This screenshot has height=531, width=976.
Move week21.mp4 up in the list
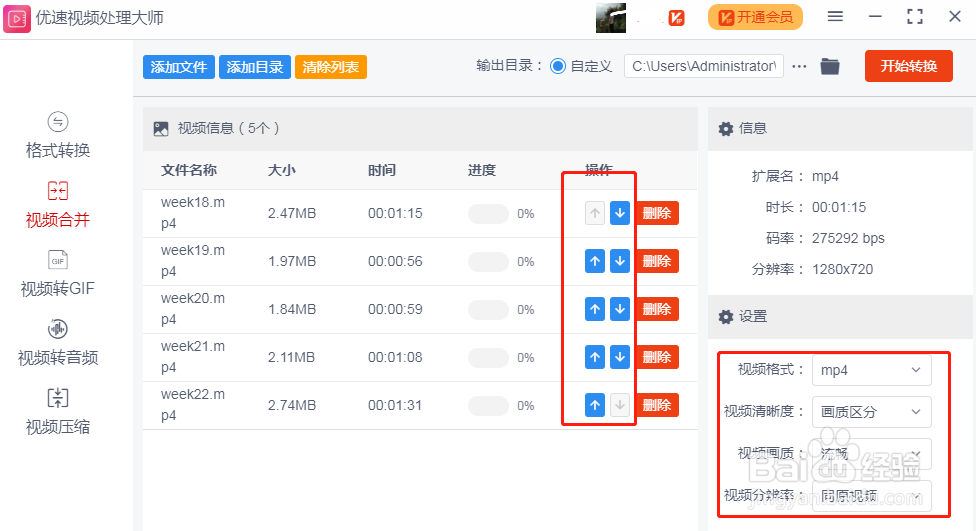[595, 357]
